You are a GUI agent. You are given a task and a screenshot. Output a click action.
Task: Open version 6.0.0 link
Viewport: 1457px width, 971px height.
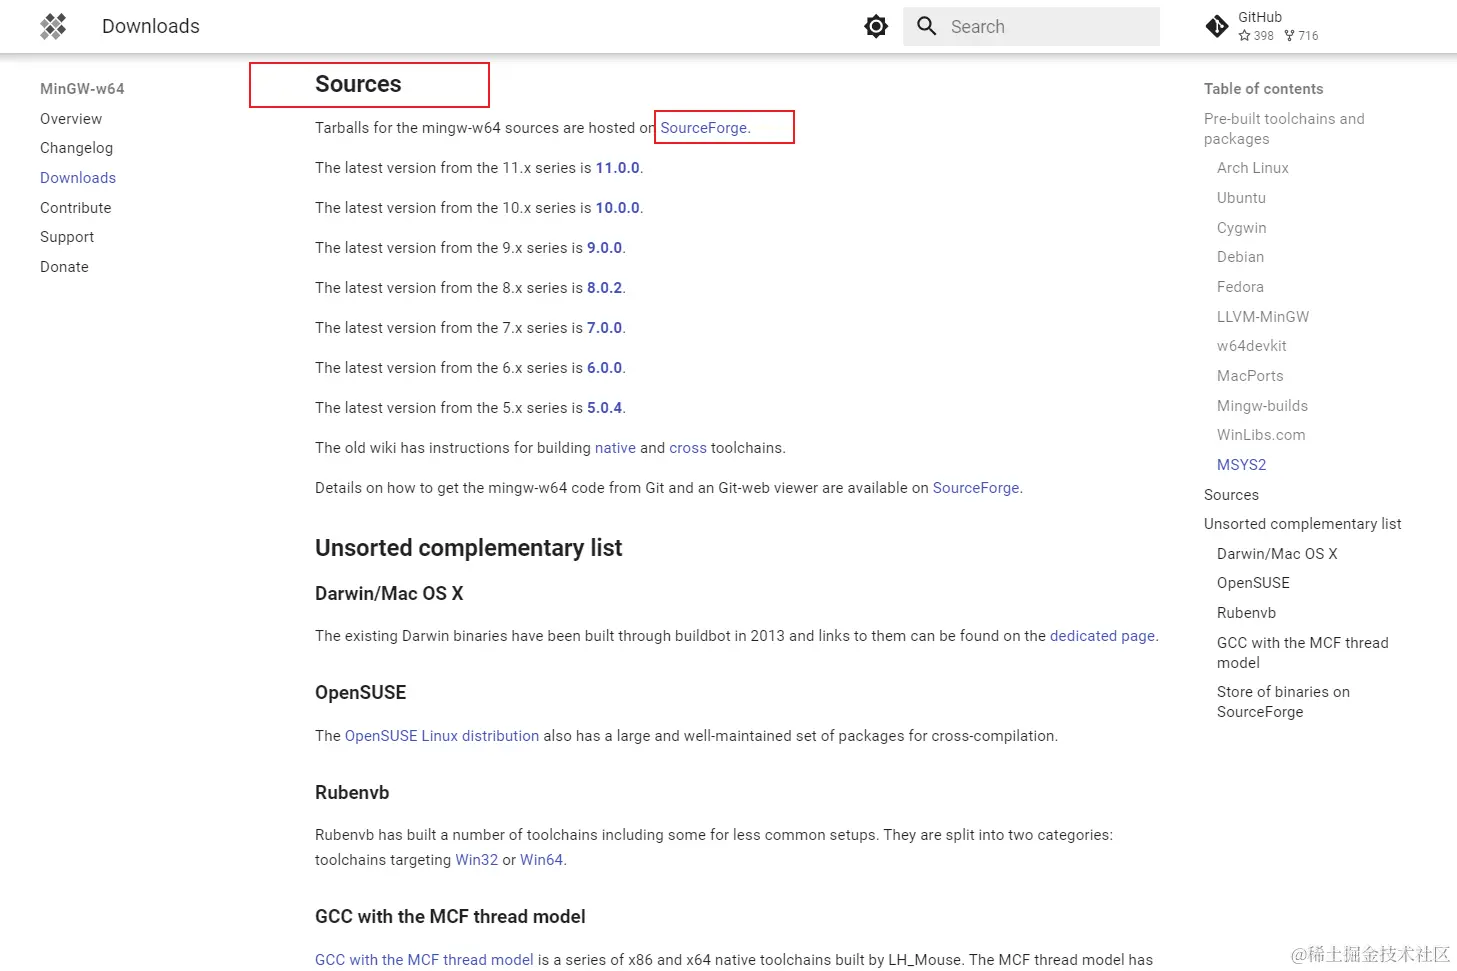click(x=604, y=368)
